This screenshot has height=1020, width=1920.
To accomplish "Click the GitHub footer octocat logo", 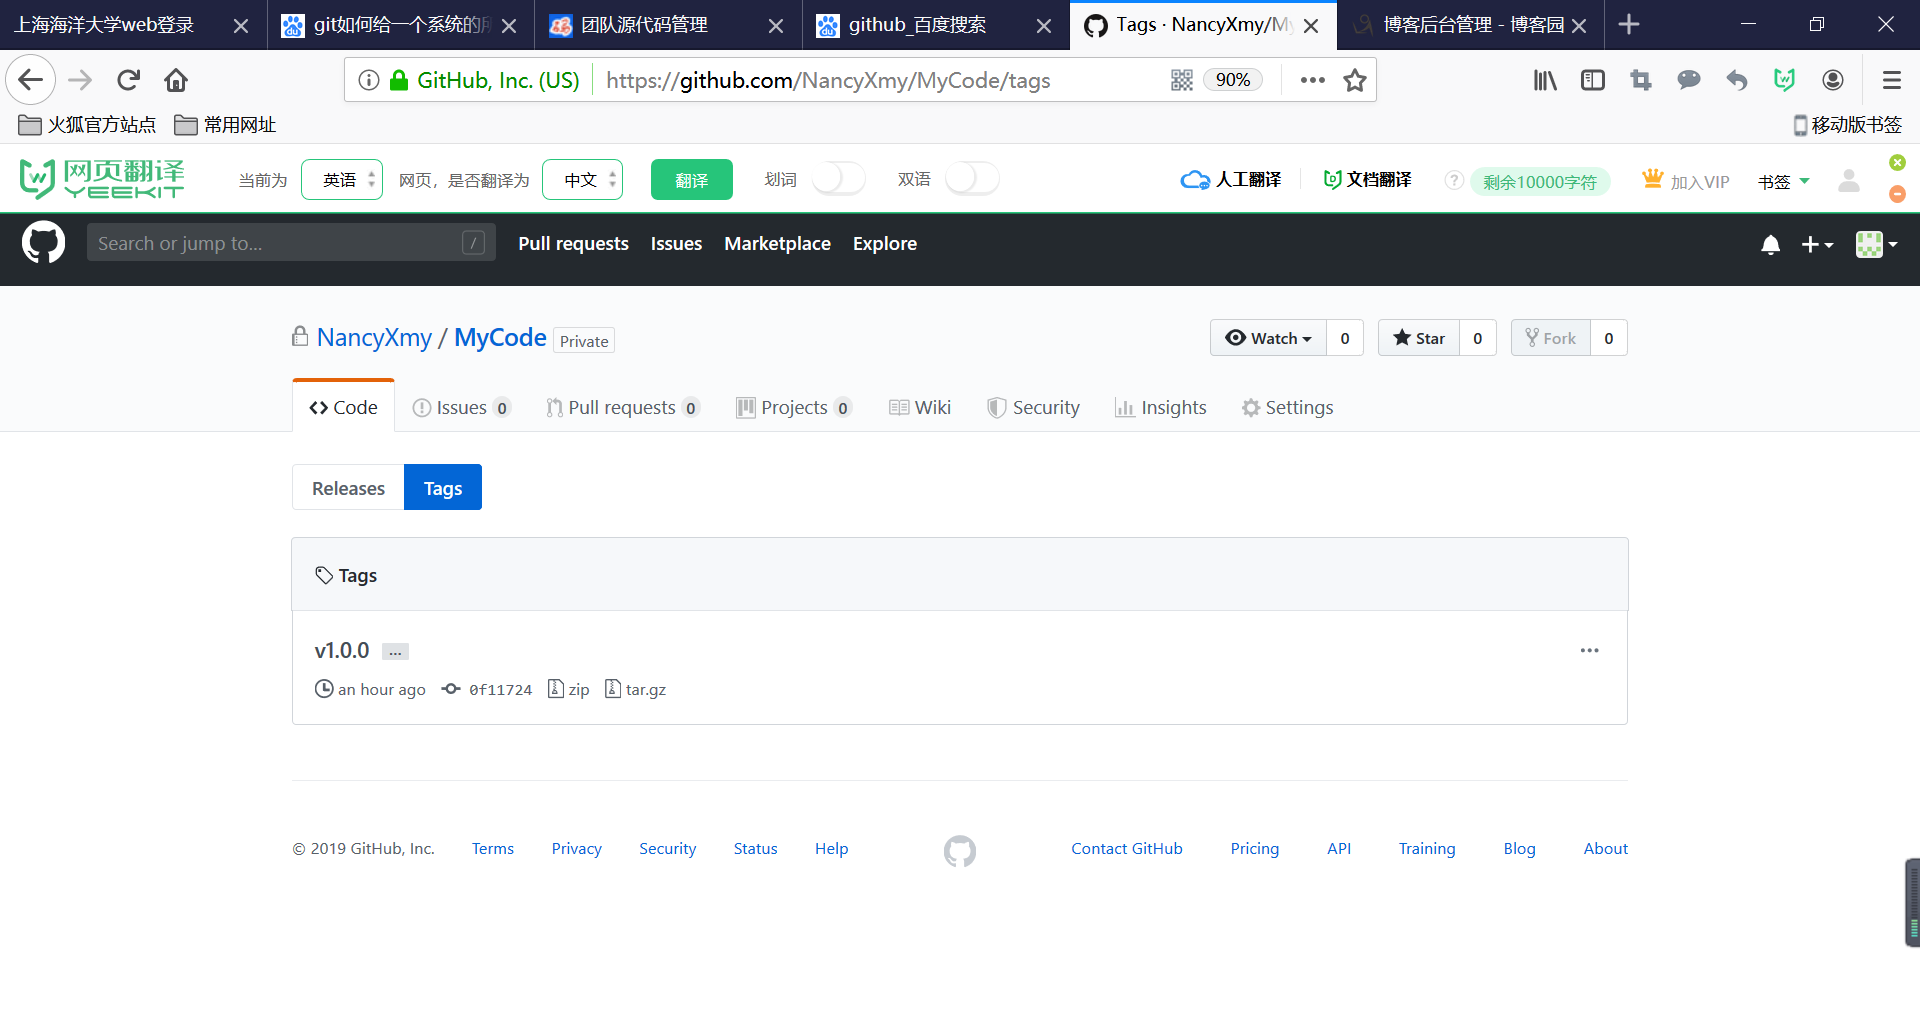I will point(960,851).
